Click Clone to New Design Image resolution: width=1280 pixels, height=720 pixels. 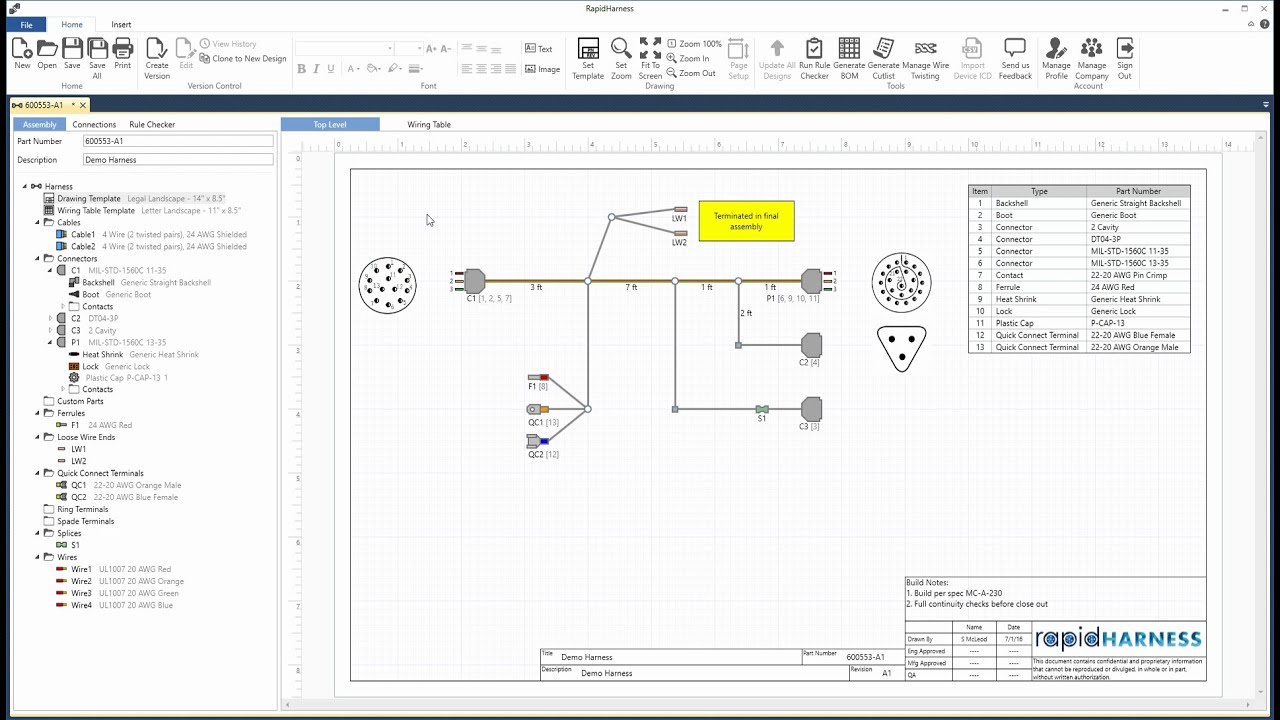click(x=243, y=58)
